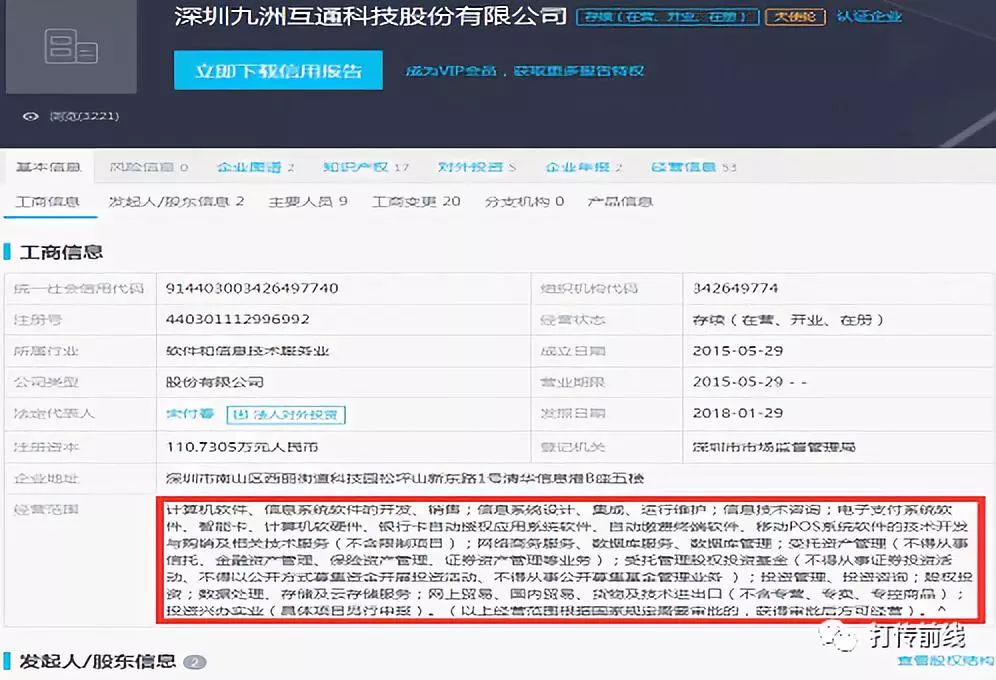Open the 企业图谱 tab
Viewport: 996px width, 680px height.
point(255,167)
